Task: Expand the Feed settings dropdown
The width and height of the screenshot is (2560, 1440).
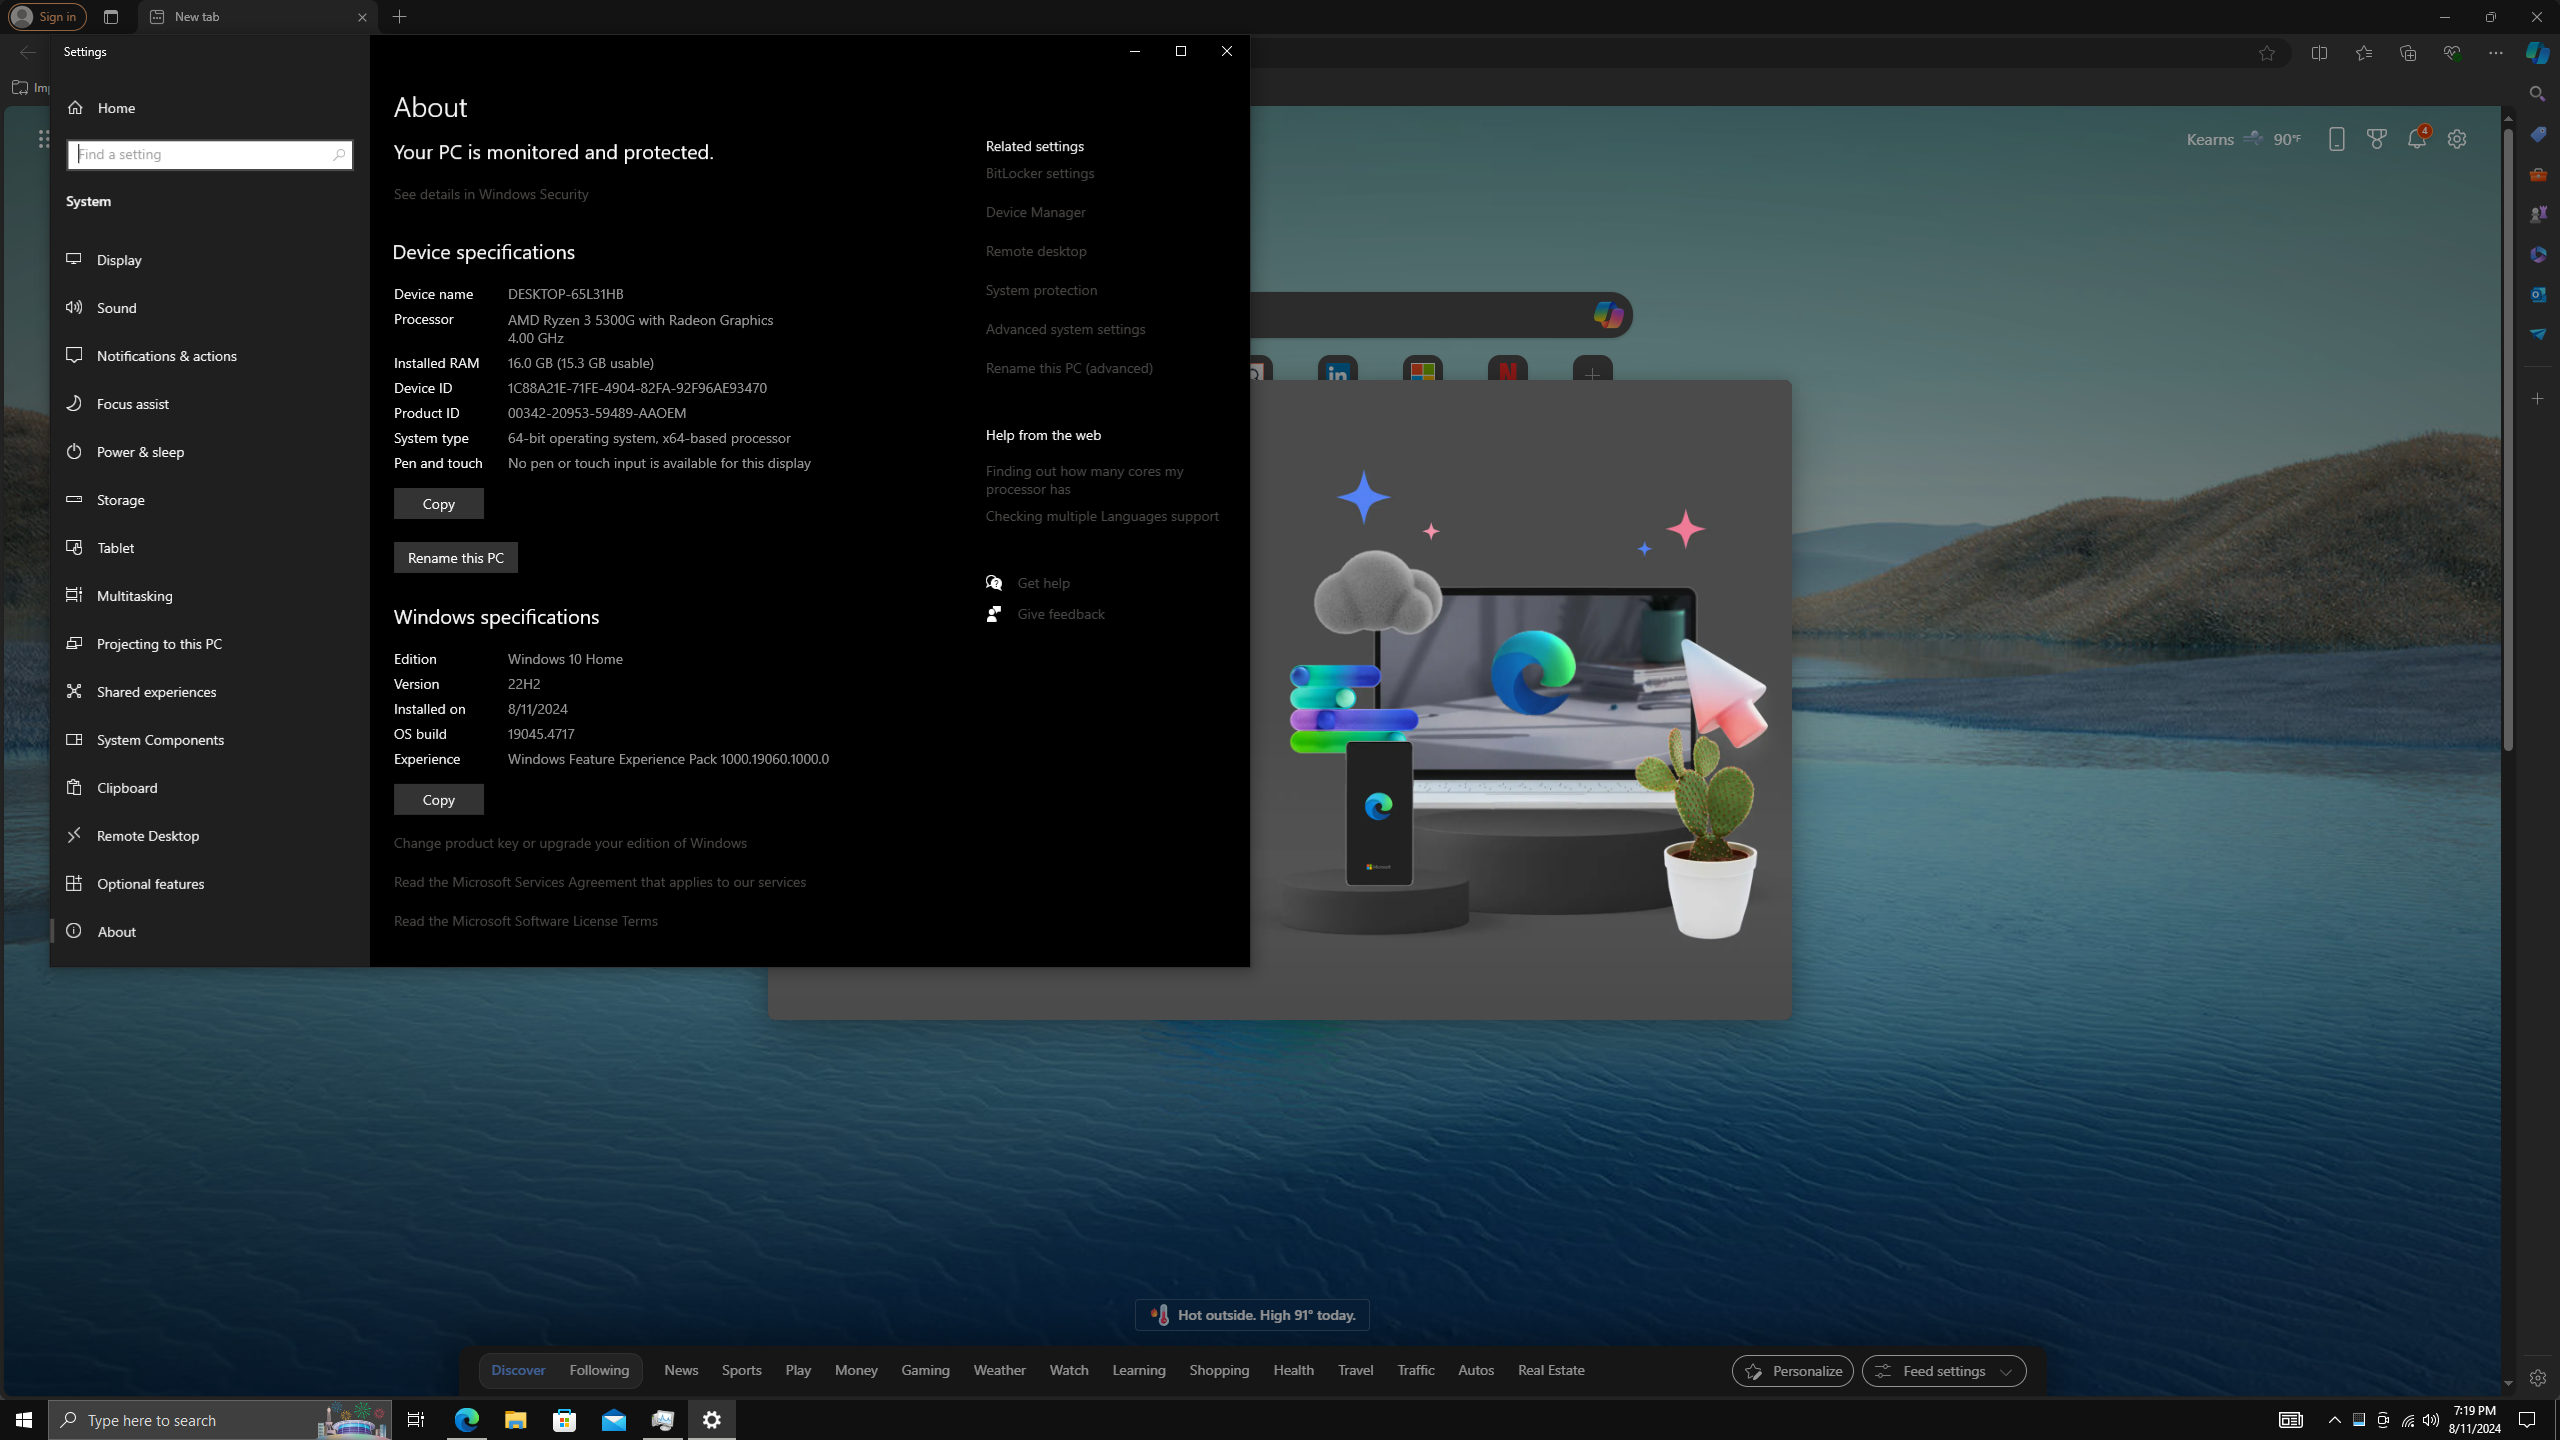Action: [x=1943, y=1371]
